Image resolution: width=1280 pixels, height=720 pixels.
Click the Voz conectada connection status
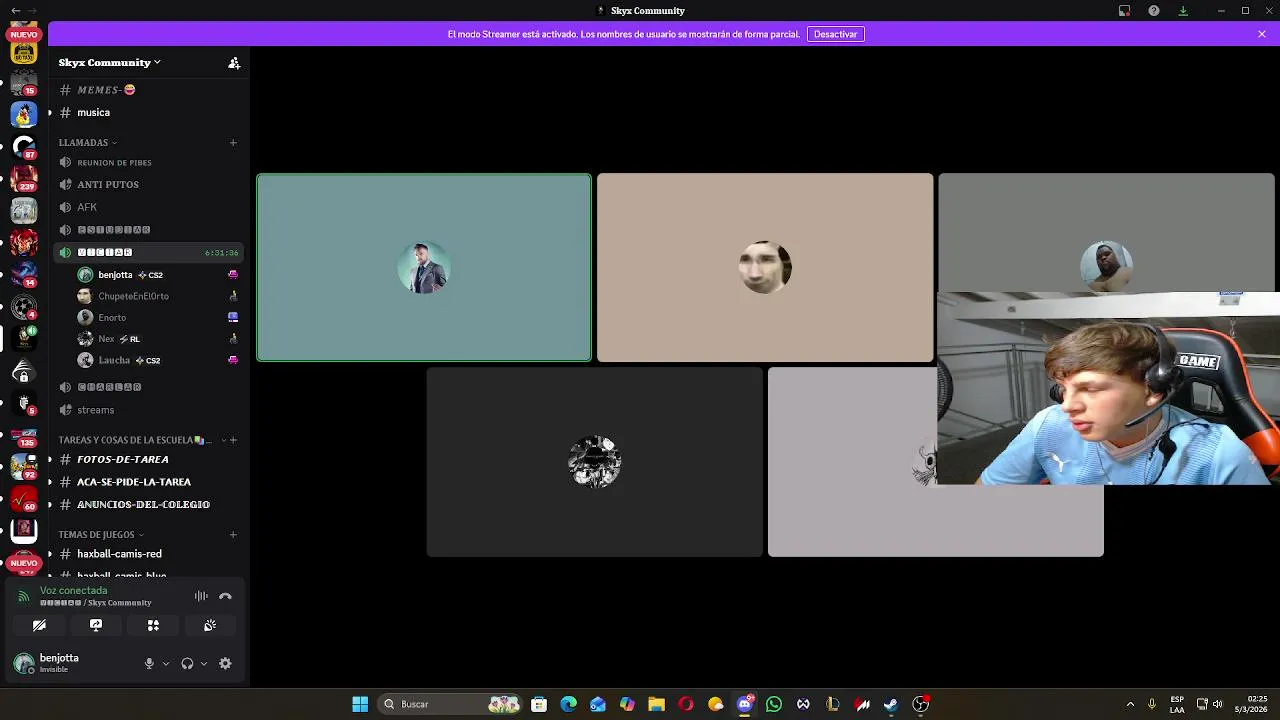coord(73,590)
